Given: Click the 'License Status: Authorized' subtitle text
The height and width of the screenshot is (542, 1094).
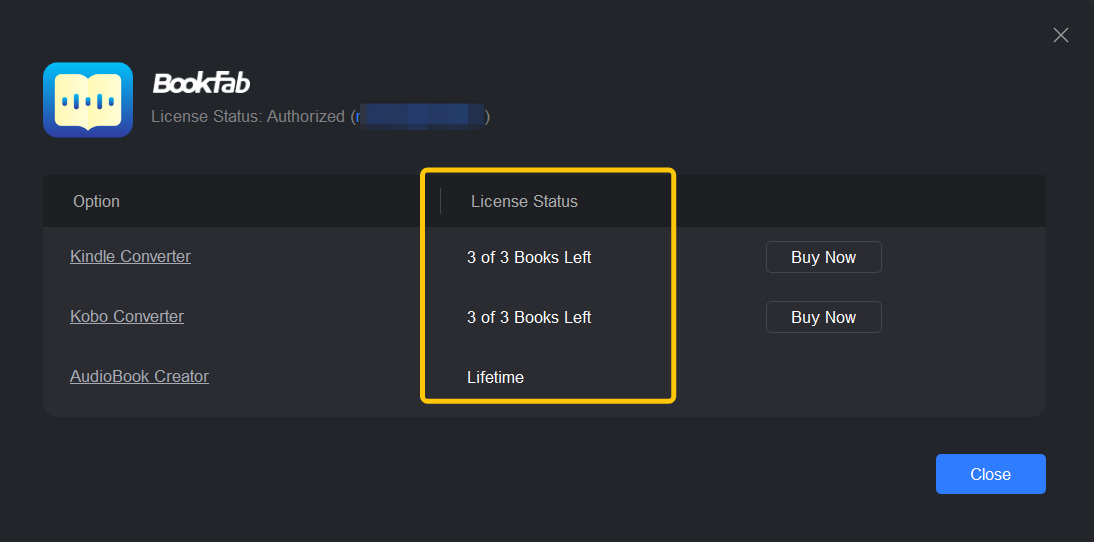Looking at the screenshot, I should [x=247, y=117].
